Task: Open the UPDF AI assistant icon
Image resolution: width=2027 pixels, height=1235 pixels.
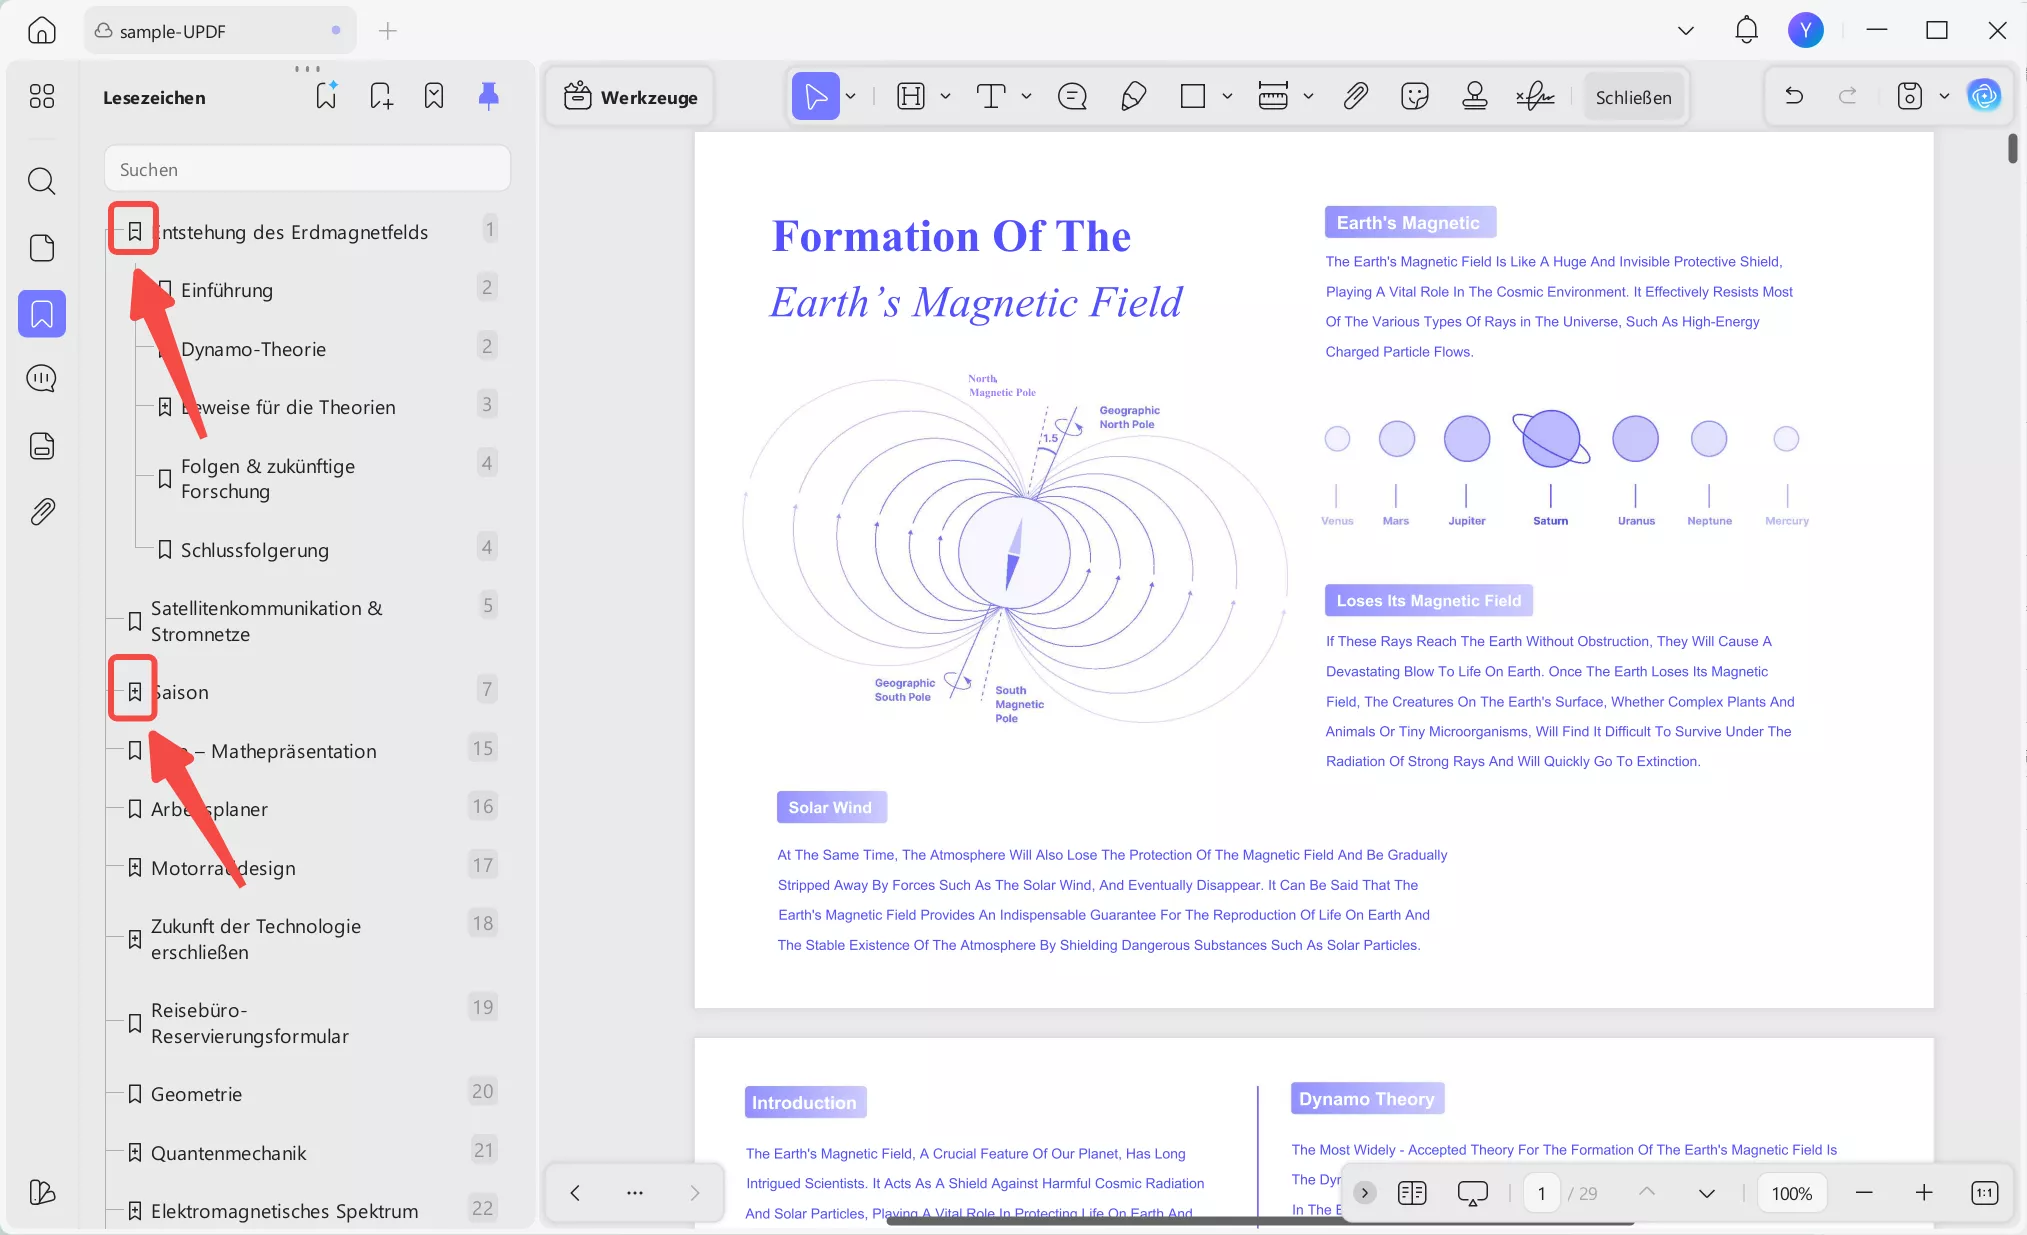Action: (1984, 96)
